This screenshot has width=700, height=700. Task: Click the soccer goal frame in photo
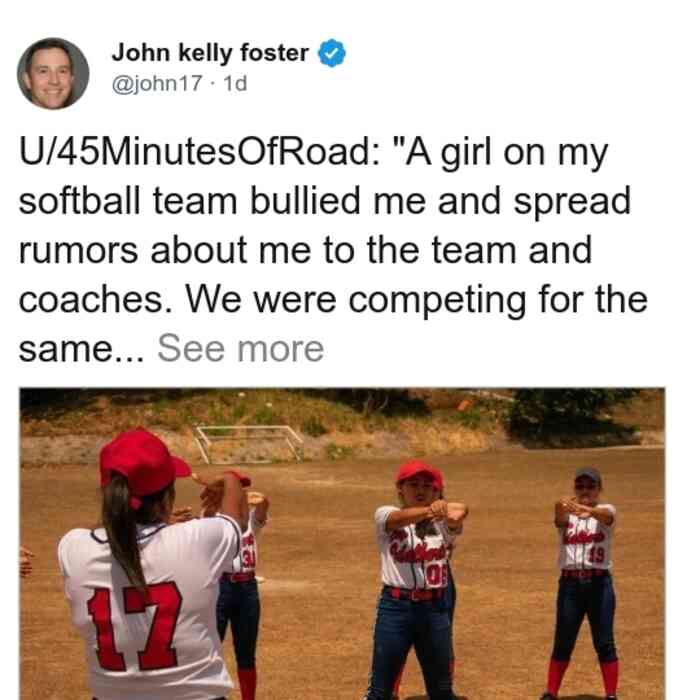(x=248, y=442)
